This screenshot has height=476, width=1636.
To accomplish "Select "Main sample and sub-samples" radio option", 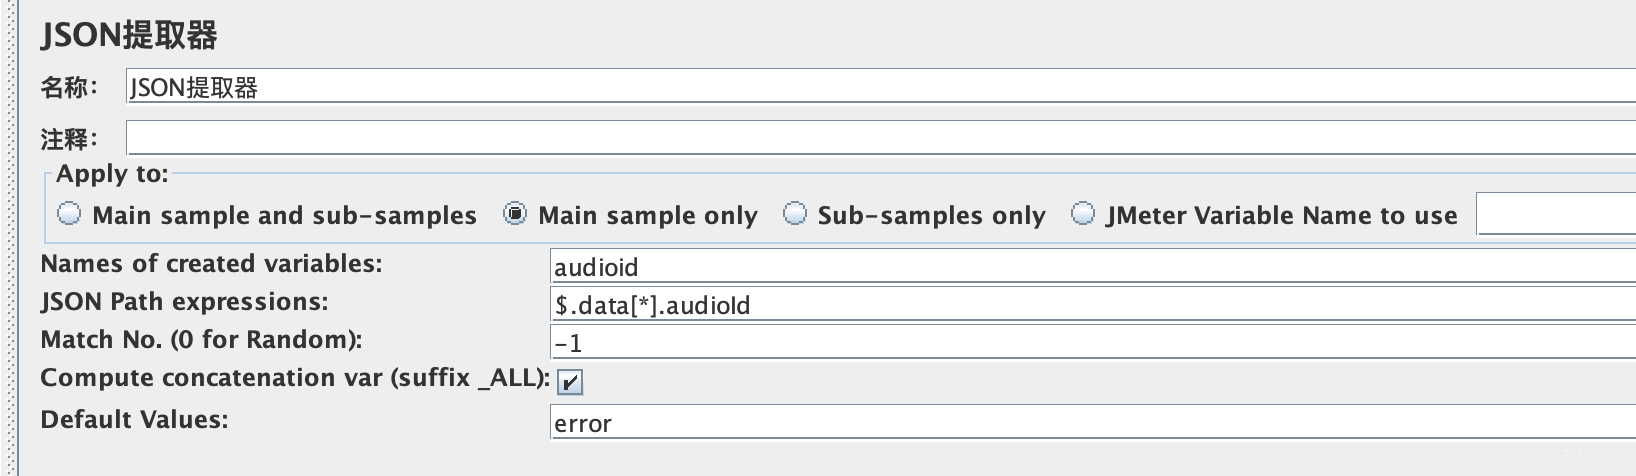I will point(70,214).
